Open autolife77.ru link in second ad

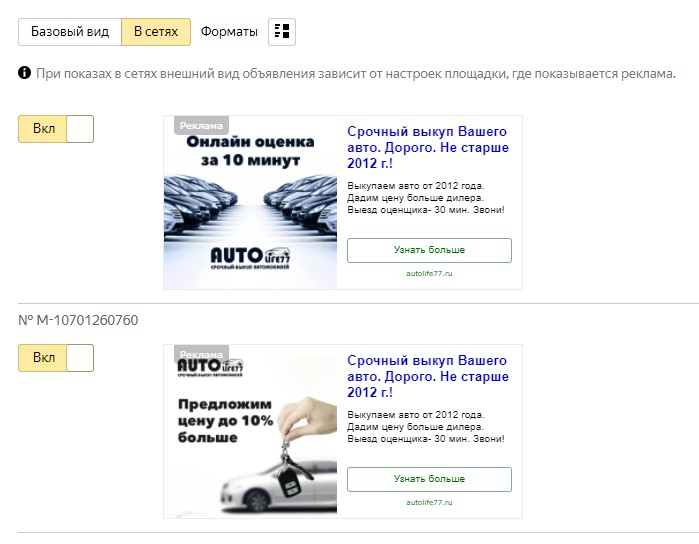click(x=429, y=503)
